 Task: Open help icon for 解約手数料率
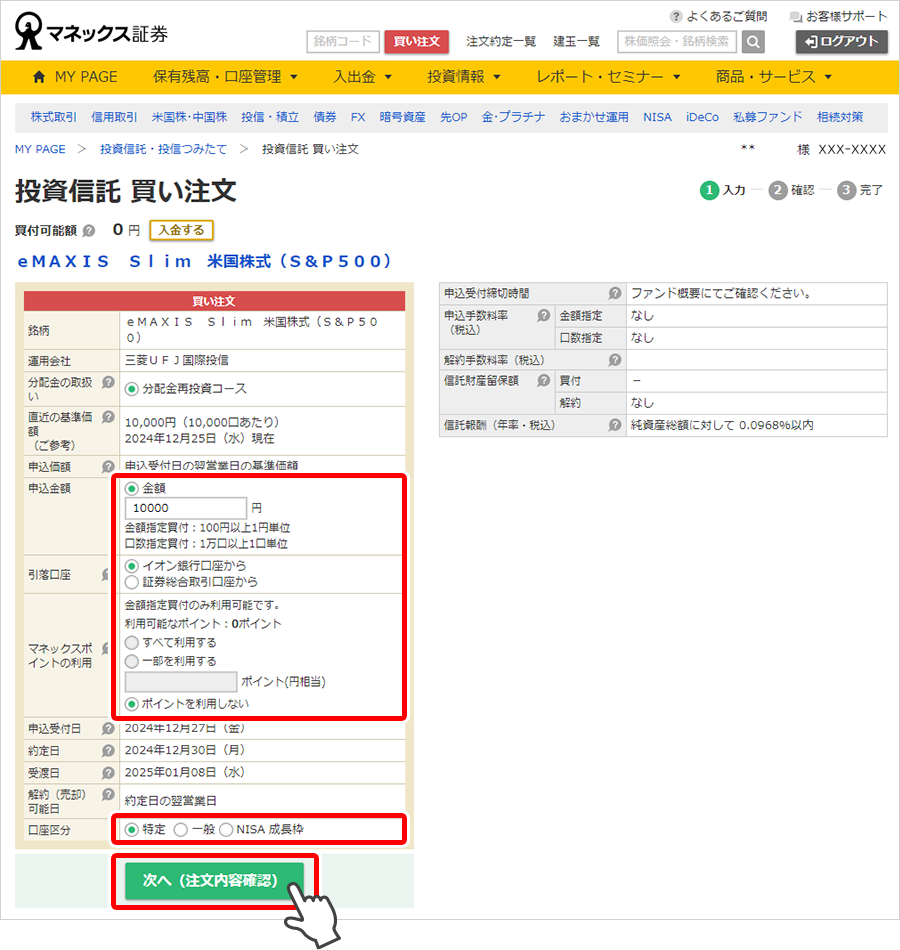(x=615, y=360)
